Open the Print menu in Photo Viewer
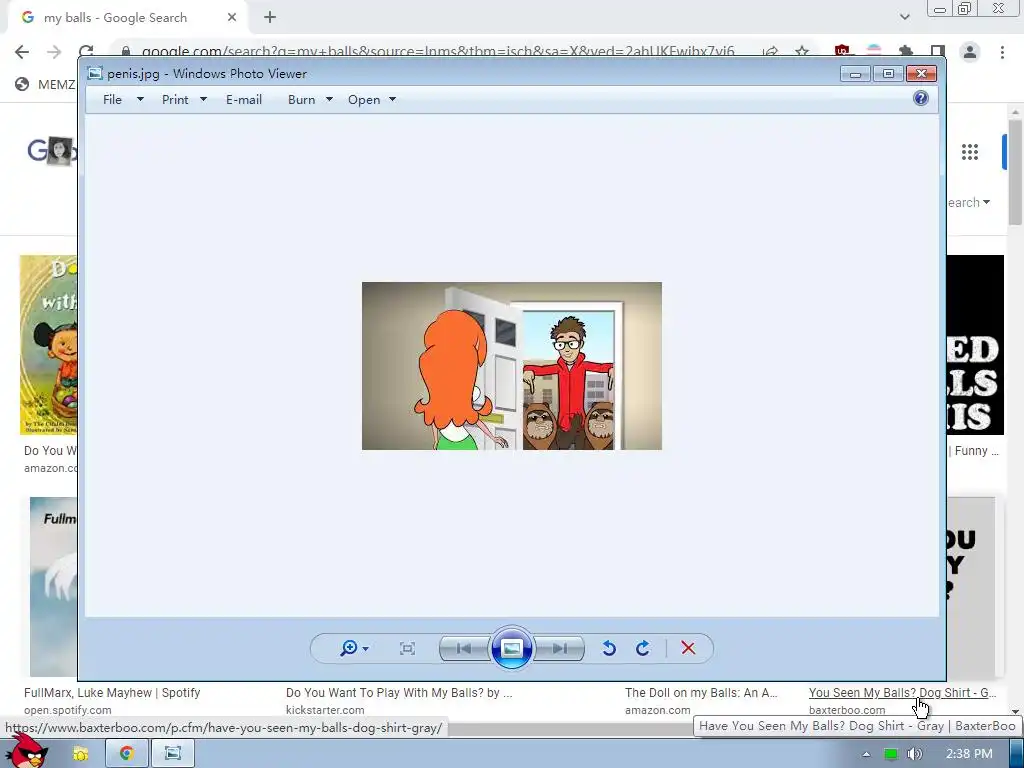 175,99
